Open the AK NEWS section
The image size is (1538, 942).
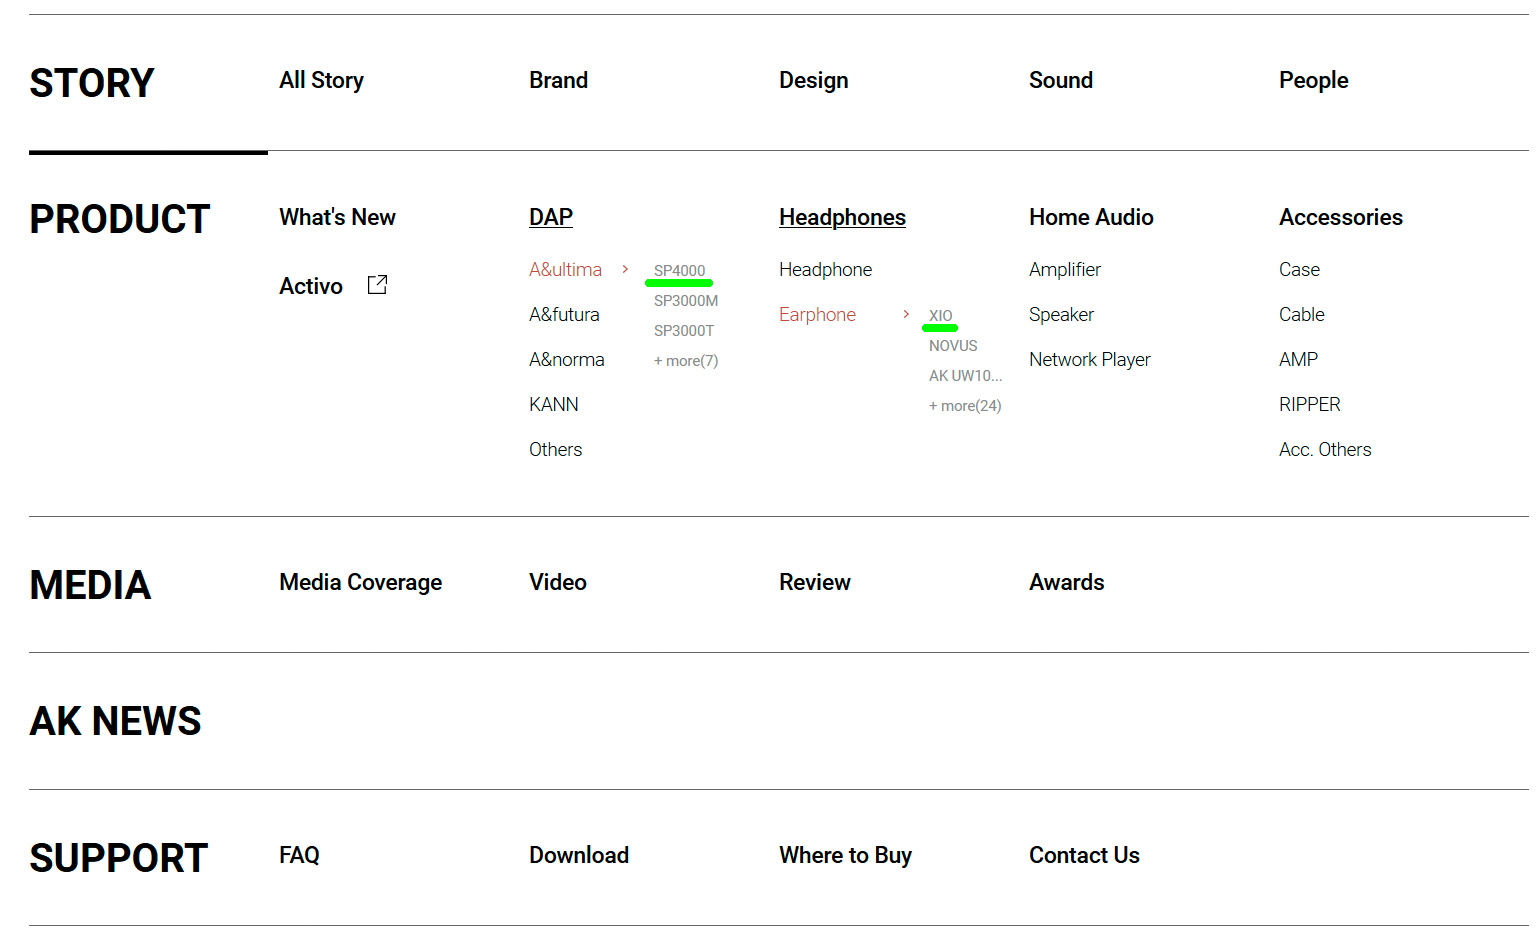115,721
